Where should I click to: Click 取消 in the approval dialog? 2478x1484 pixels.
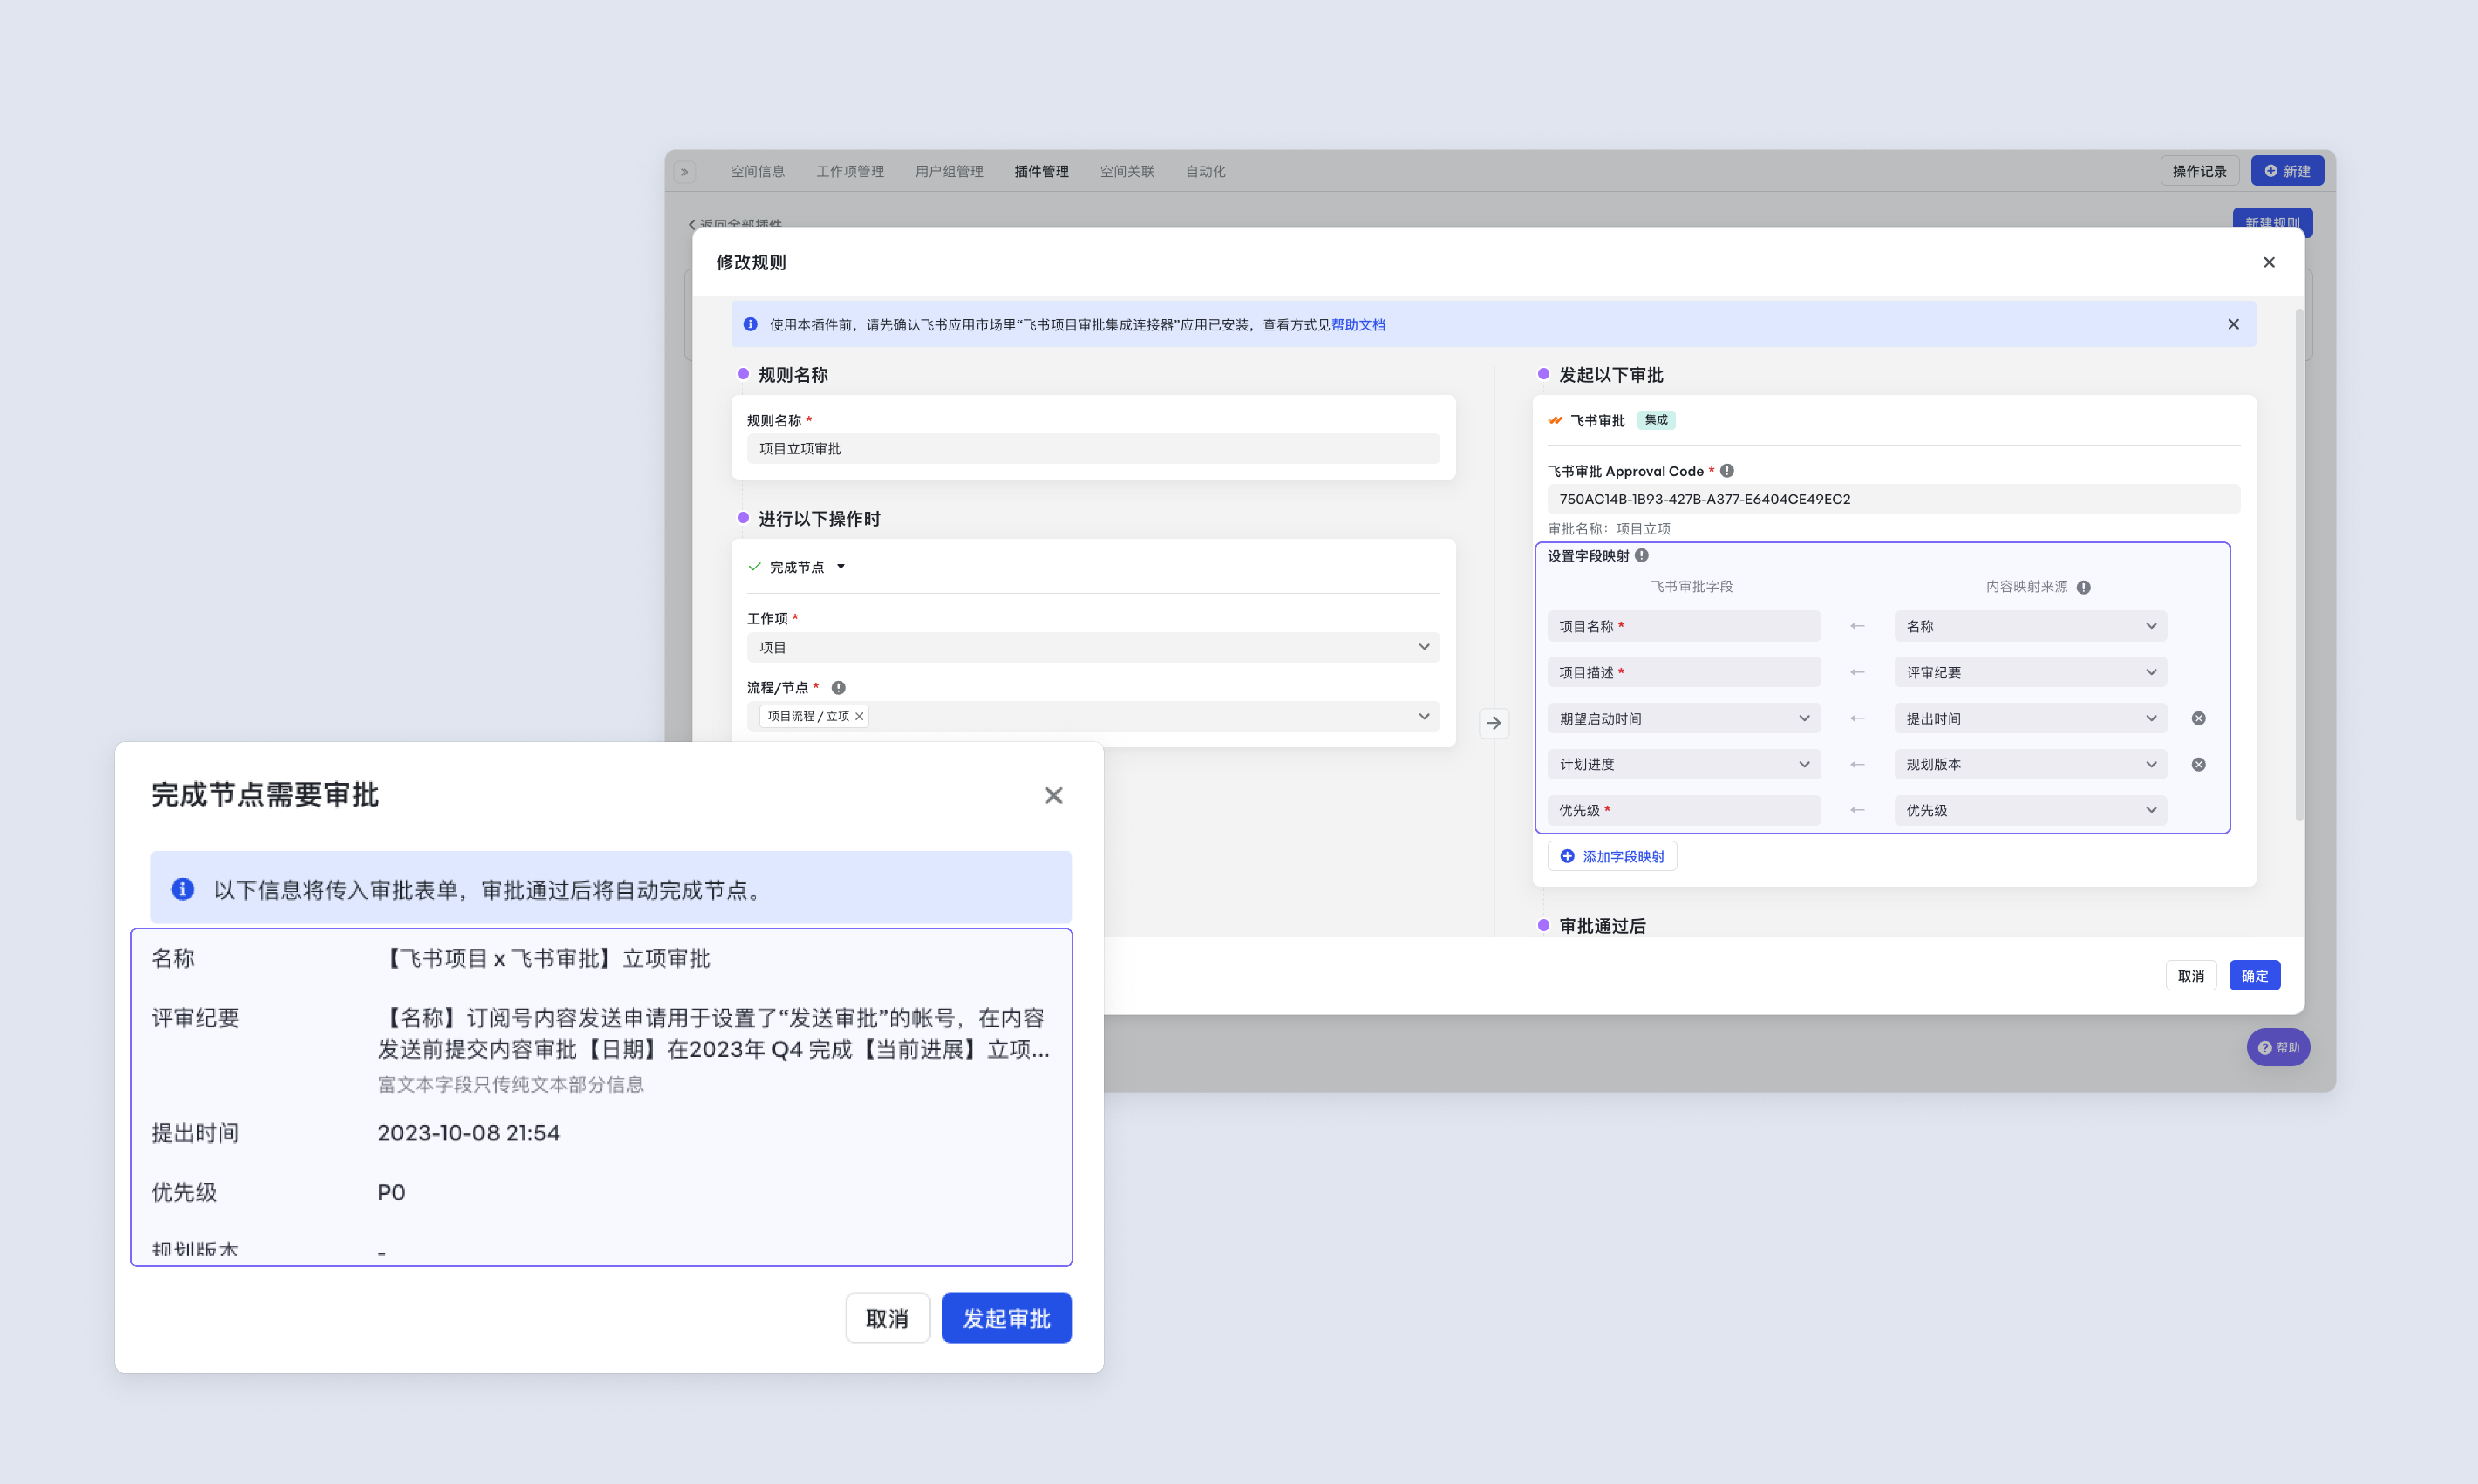pyautogui.click(x=887, y=1318)
